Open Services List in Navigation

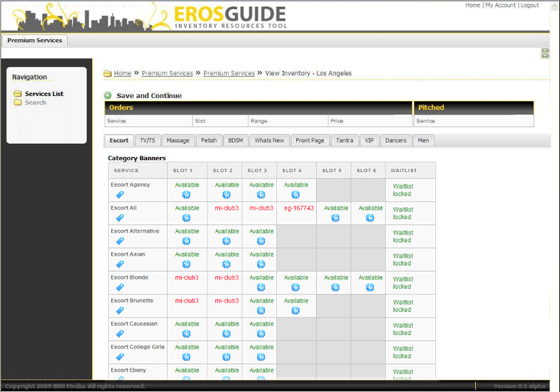click(x=44, y=94)
